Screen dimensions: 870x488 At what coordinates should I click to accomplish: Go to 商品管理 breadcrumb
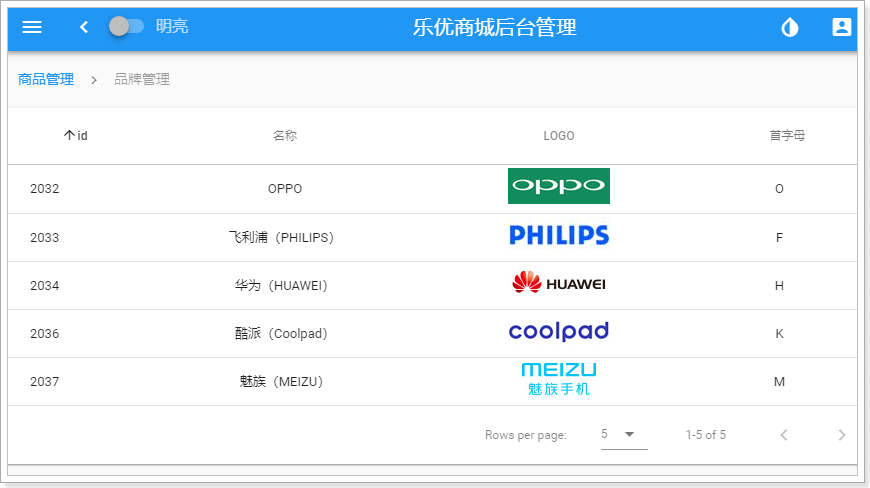(x=46, y=79)
